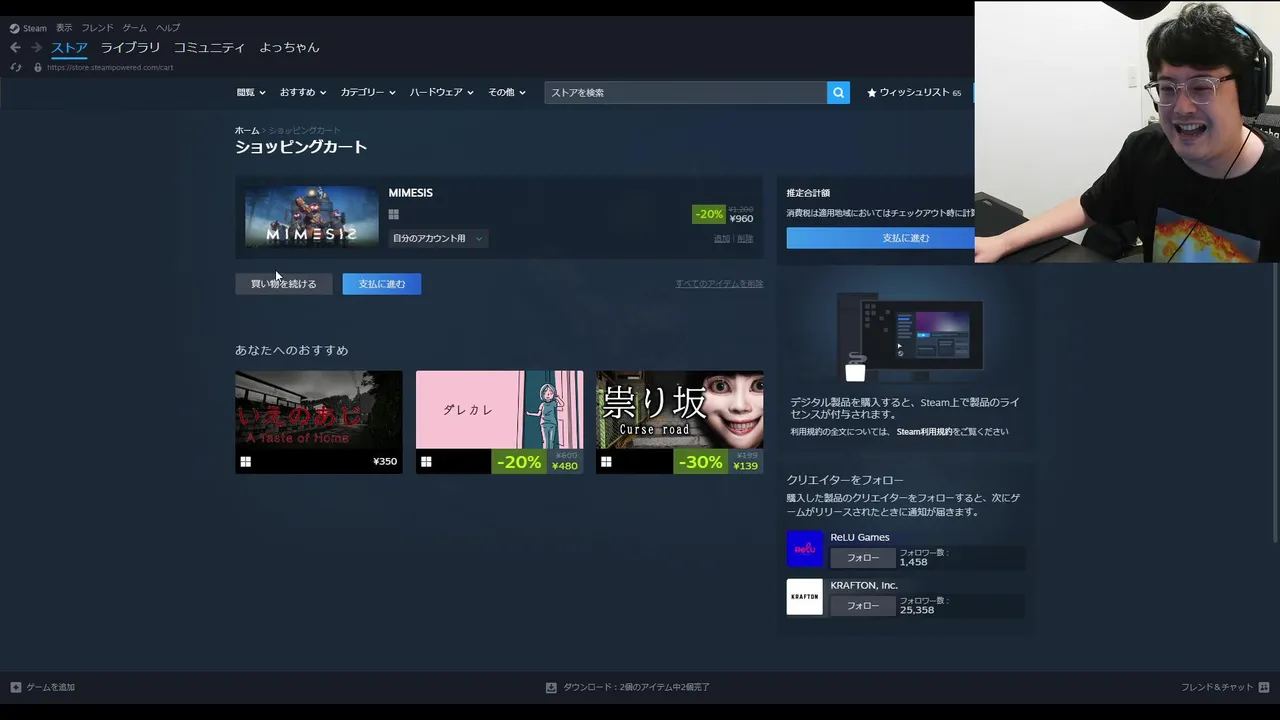Screen dimensions: 1280x720
Task: Click KRAFTON, Inc. name text
Action: [864, 585]
